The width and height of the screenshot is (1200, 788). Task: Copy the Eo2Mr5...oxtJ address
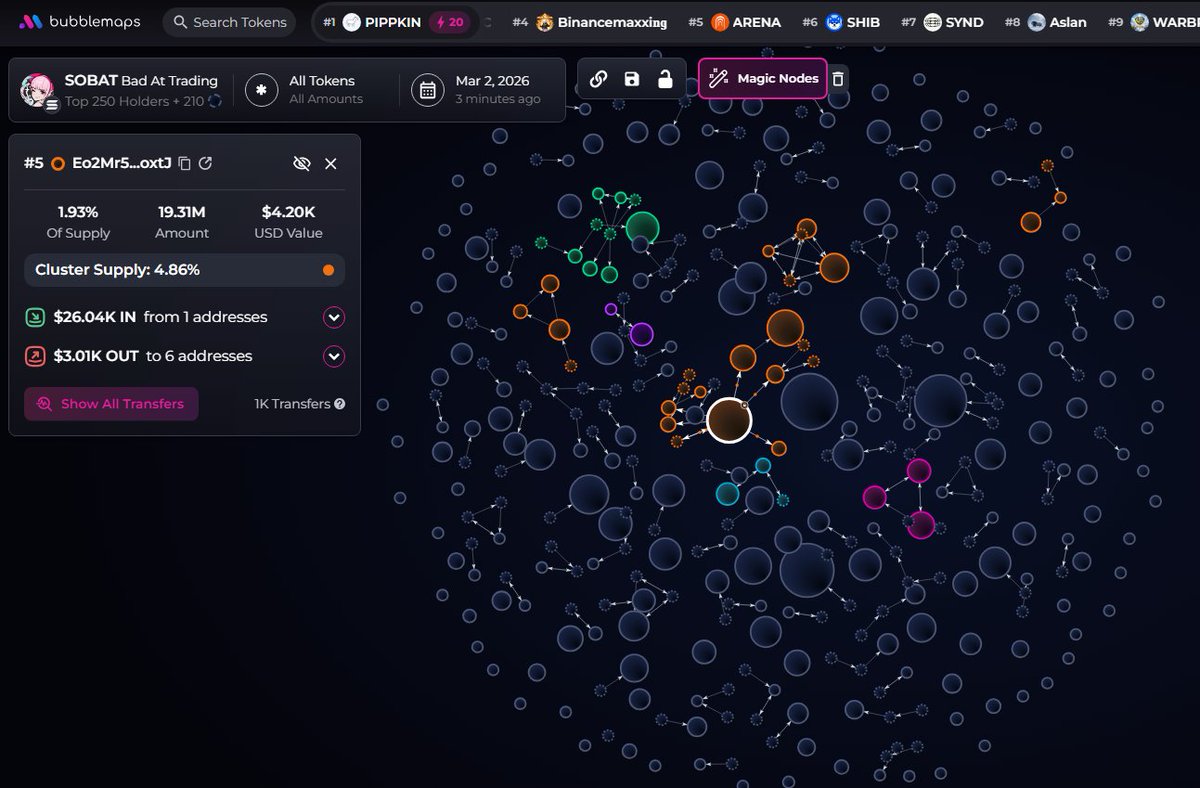[x=184, y=163]
